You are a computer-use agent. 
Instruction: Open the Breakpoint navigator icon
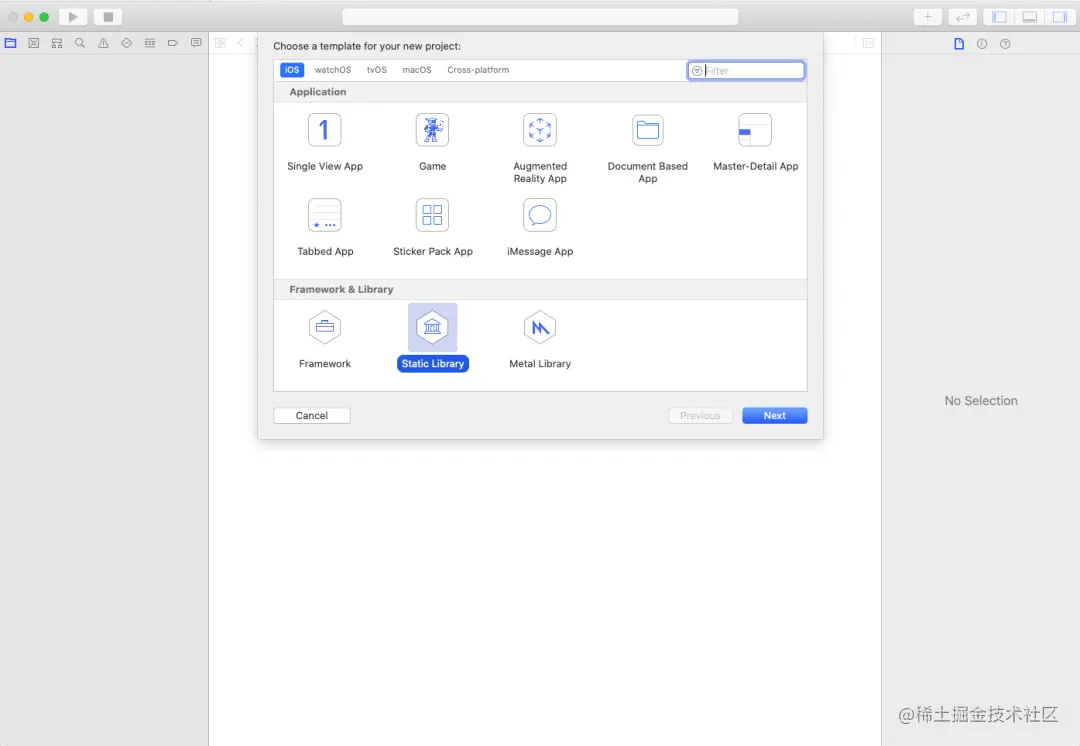[173, 43]
